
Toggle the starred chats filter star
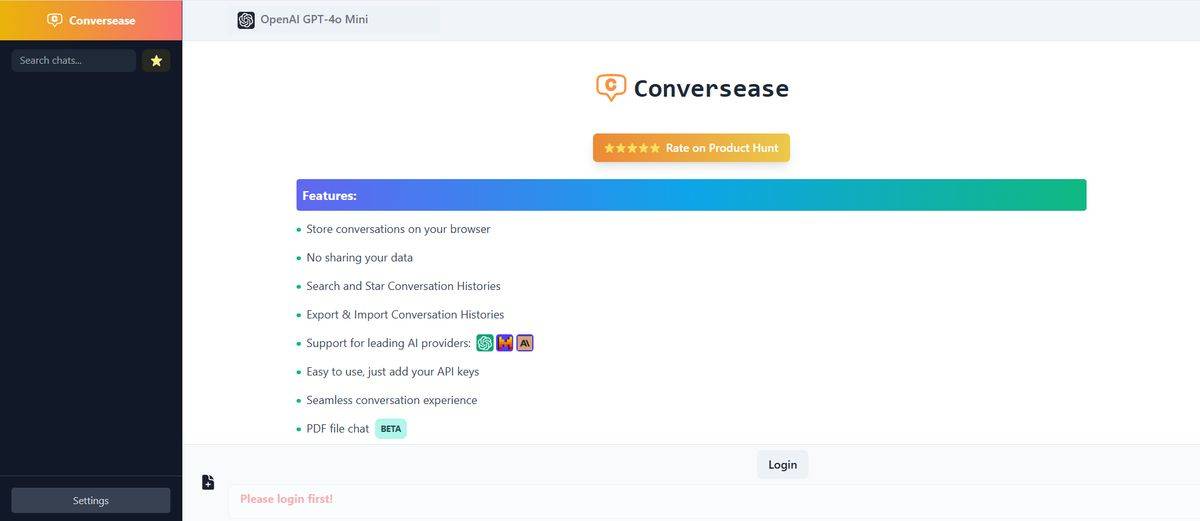(x=156, y=61)
